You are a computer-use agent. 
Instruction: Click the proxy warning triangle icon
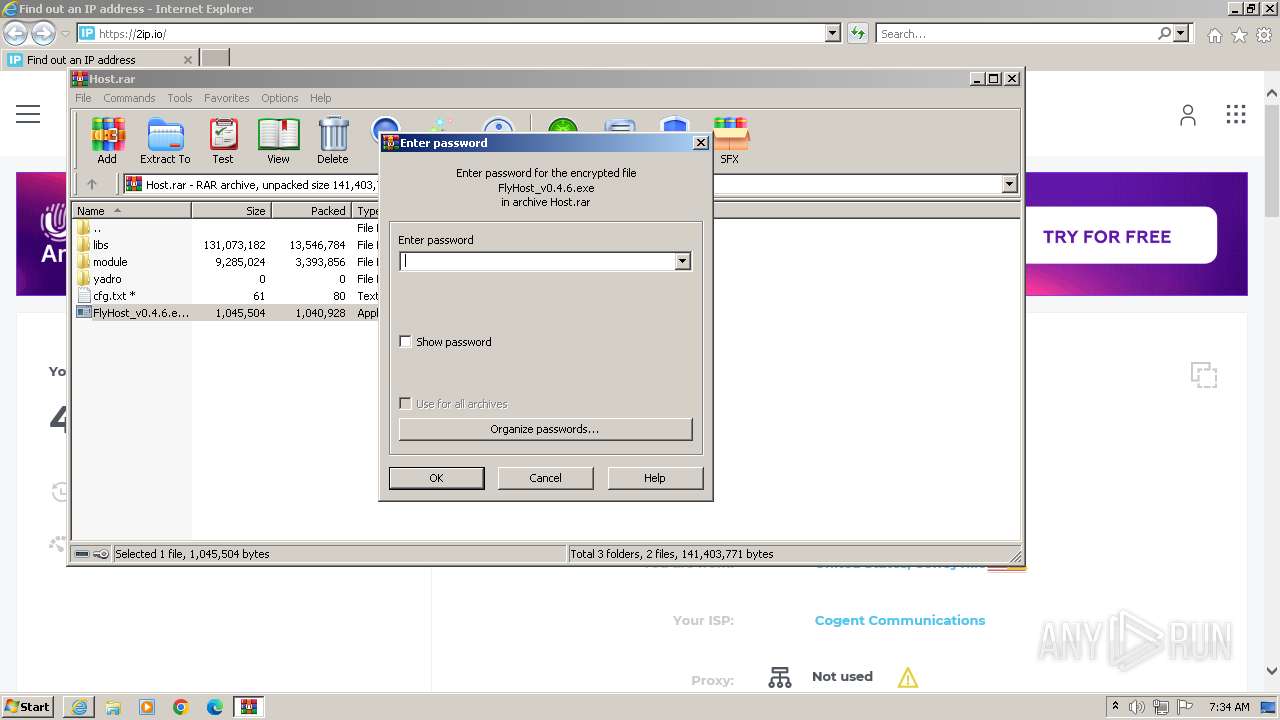(x=908, y=678)
